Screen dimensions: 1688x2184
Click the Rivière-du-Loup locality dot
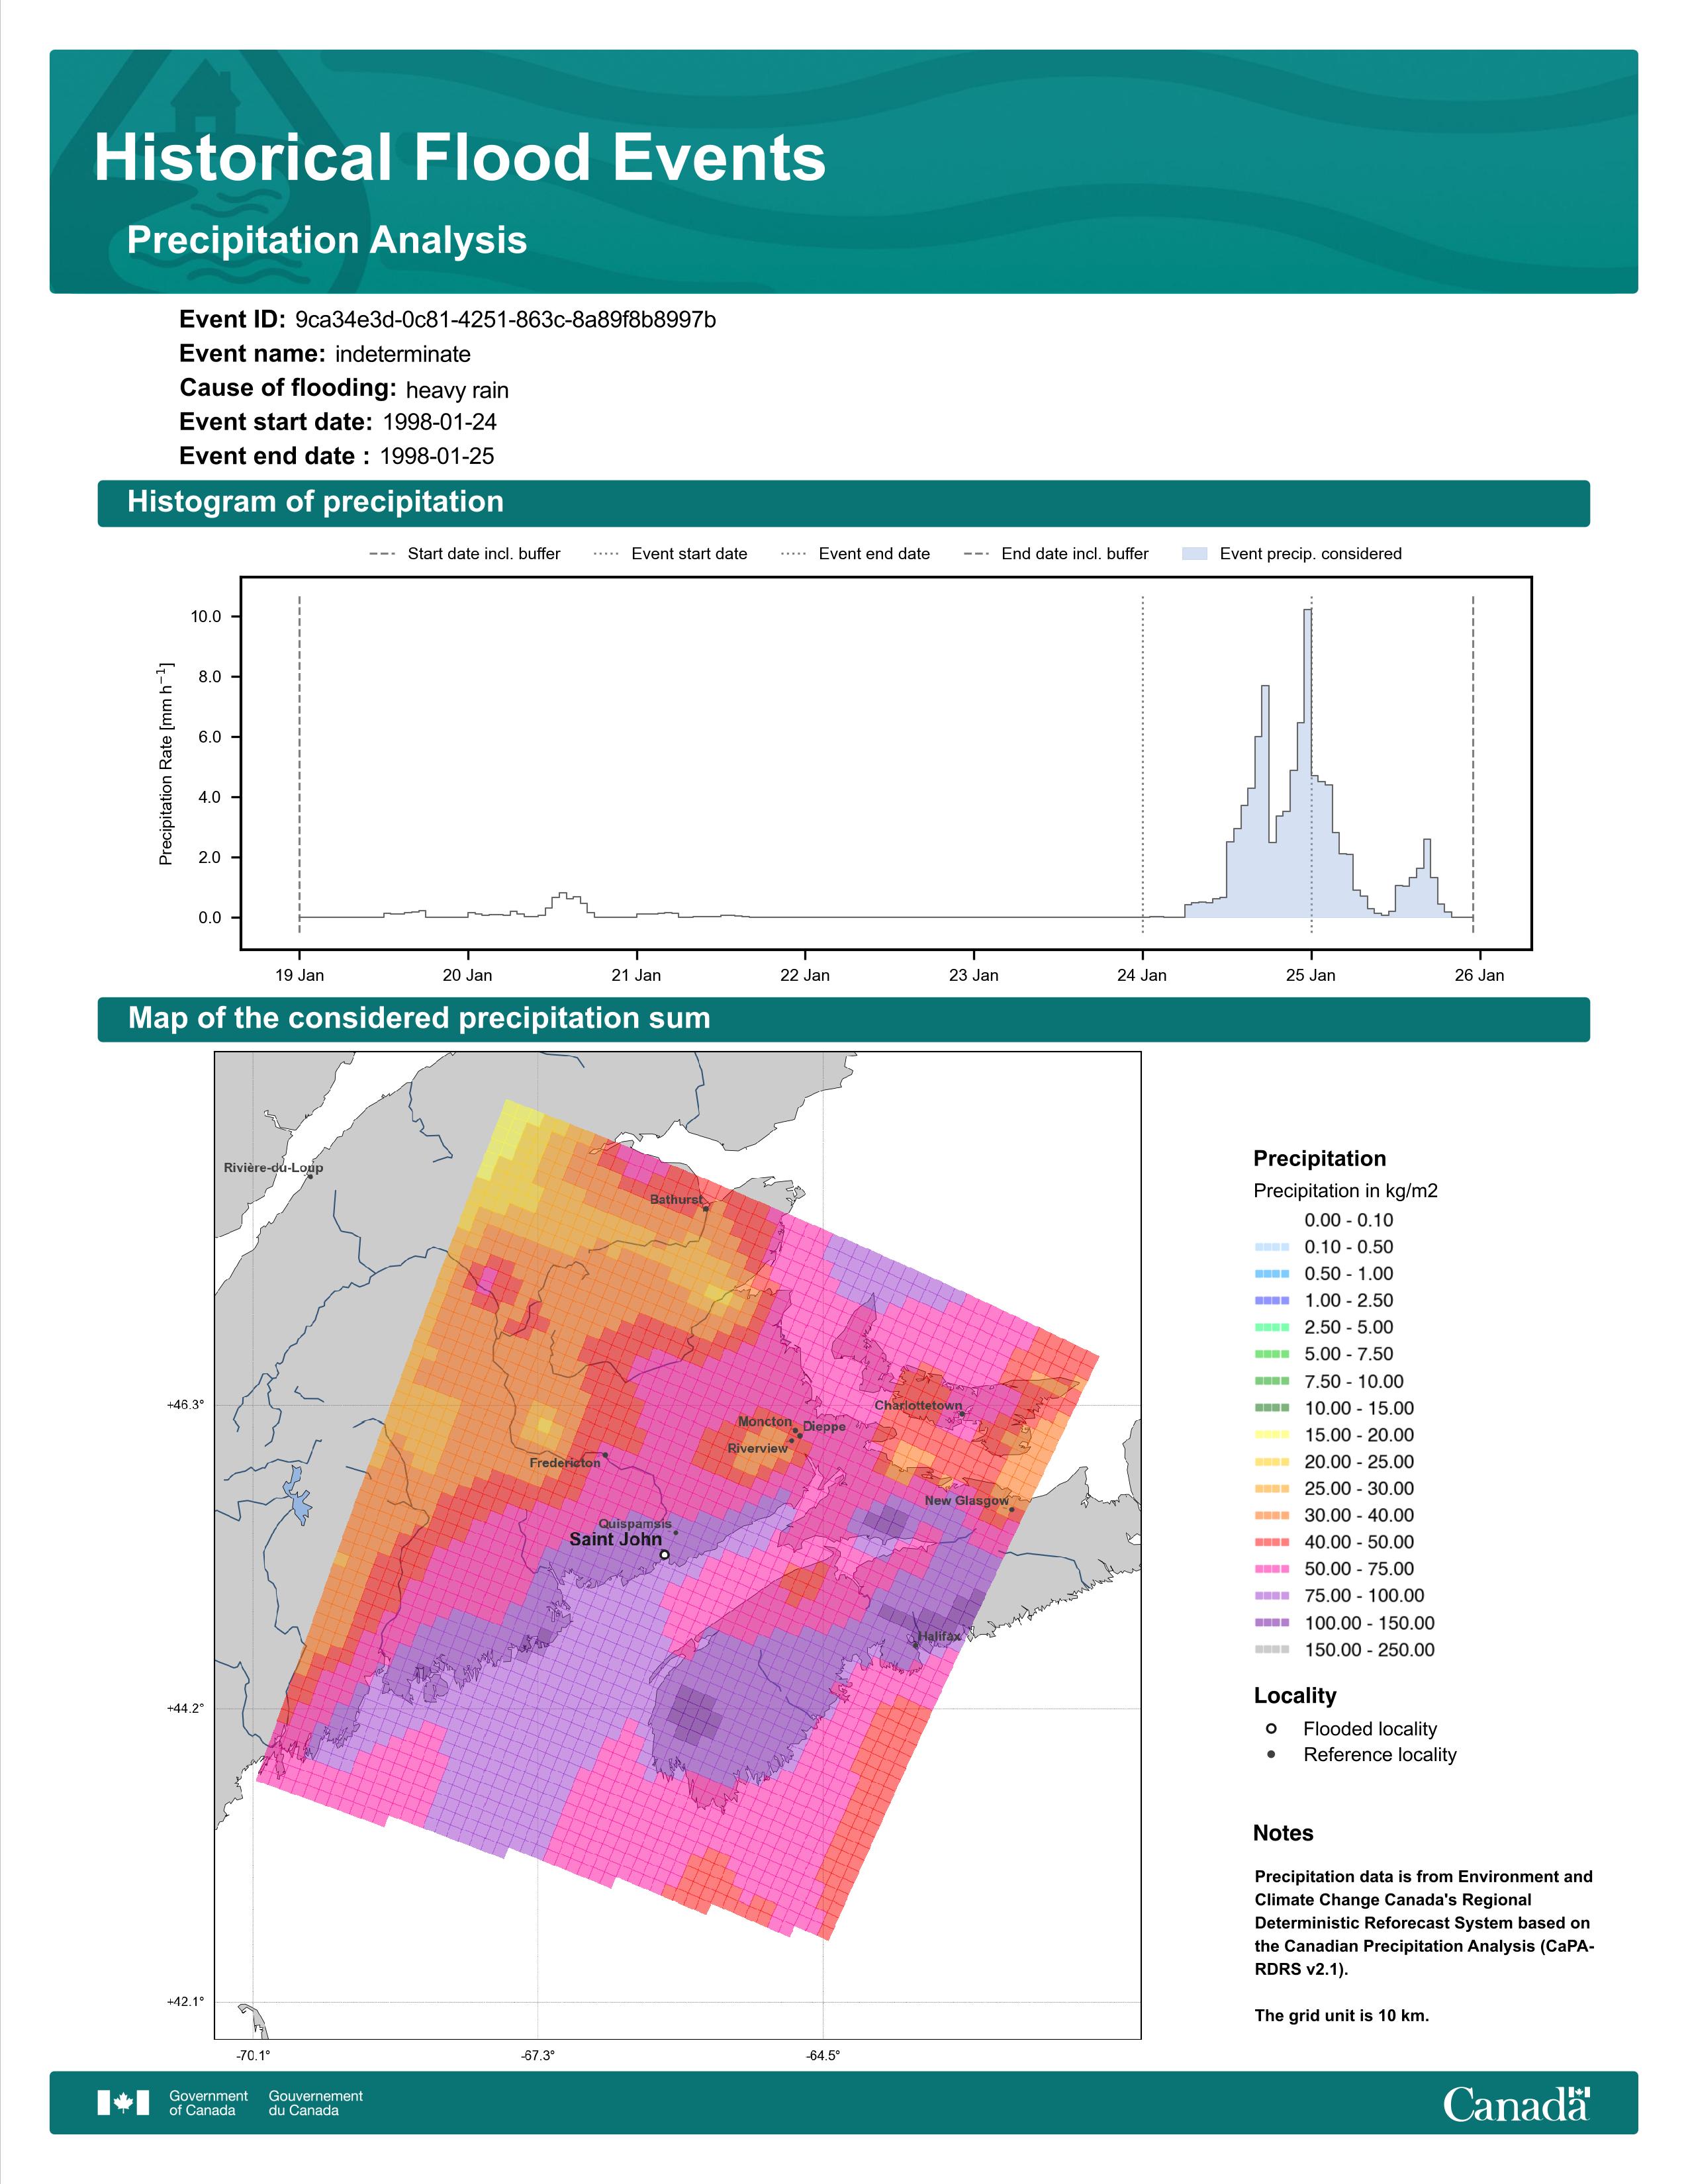point(310,1176)
